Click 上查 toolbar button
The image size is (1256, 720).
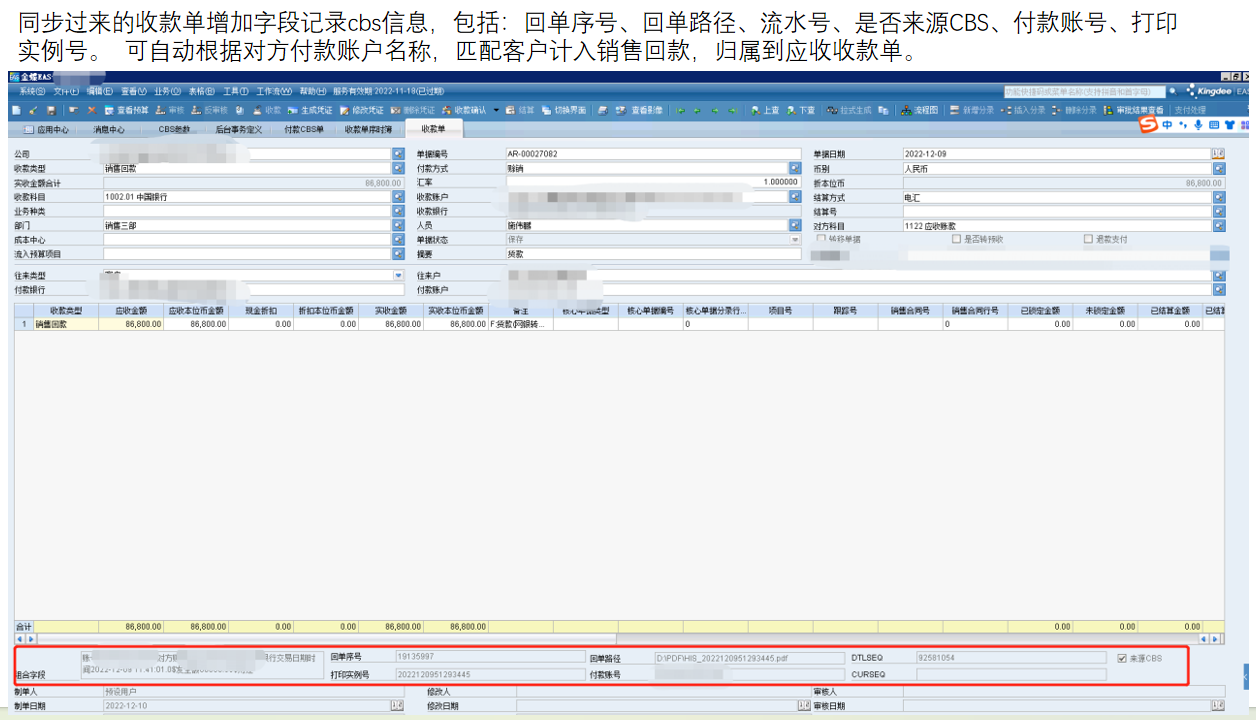point(765,109)
